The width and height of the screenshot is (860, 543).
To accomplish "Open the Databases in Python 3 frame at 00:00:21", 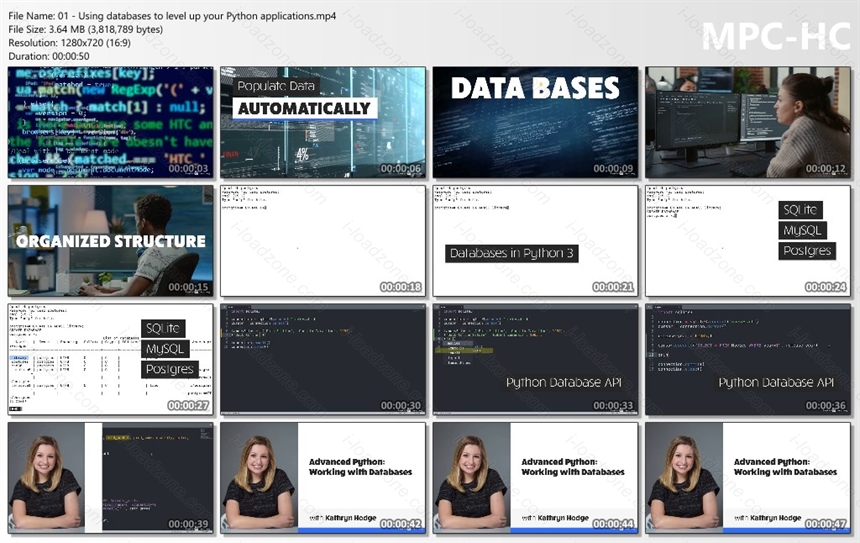I will click(x=535, y=241).
